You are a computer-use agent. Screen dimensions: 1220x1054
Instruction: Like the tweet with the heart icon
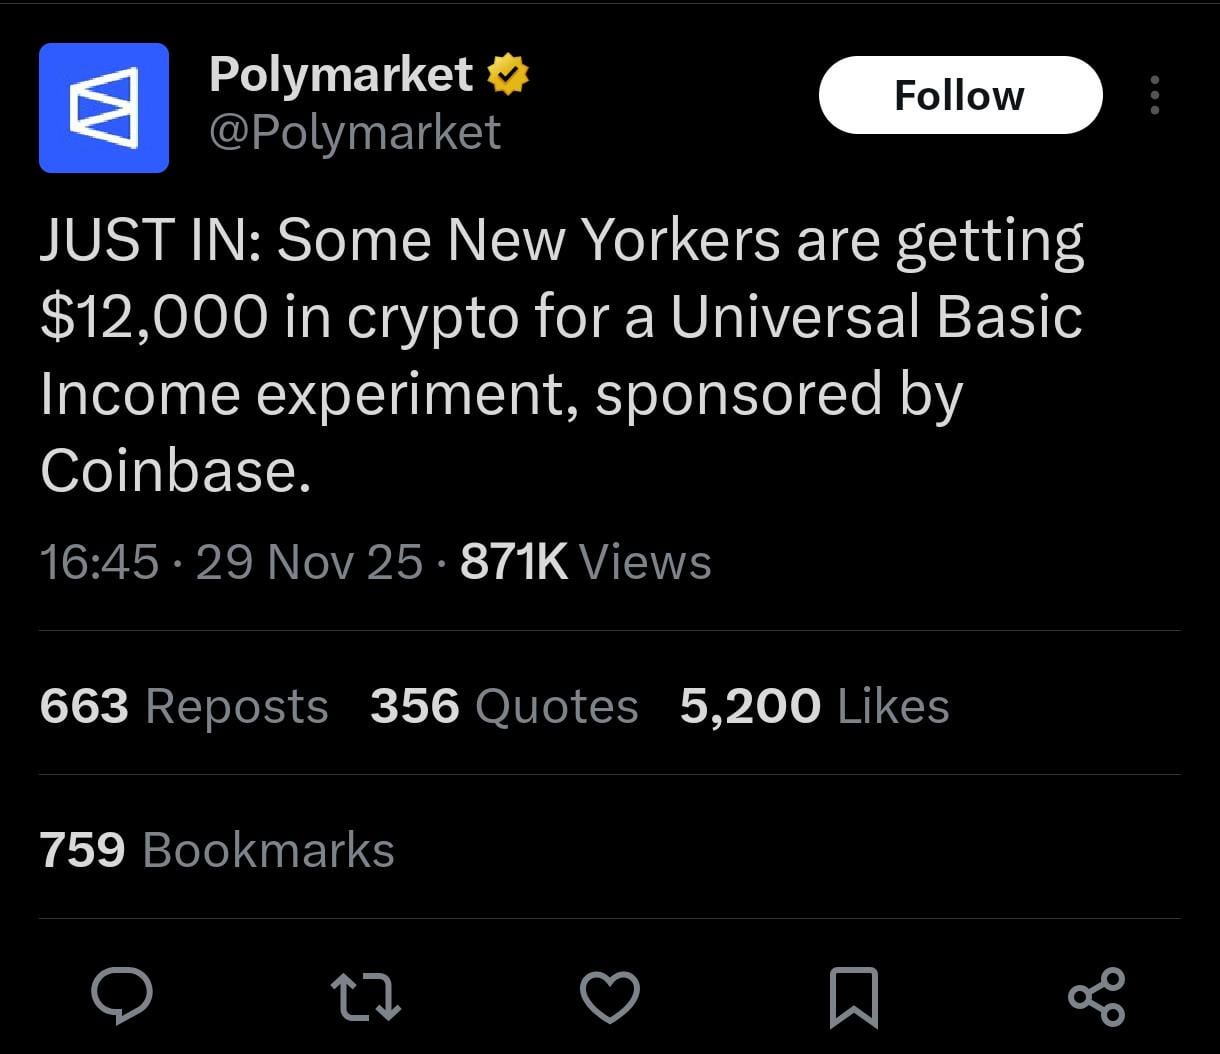pyautogui.click(x=610, y=997)
